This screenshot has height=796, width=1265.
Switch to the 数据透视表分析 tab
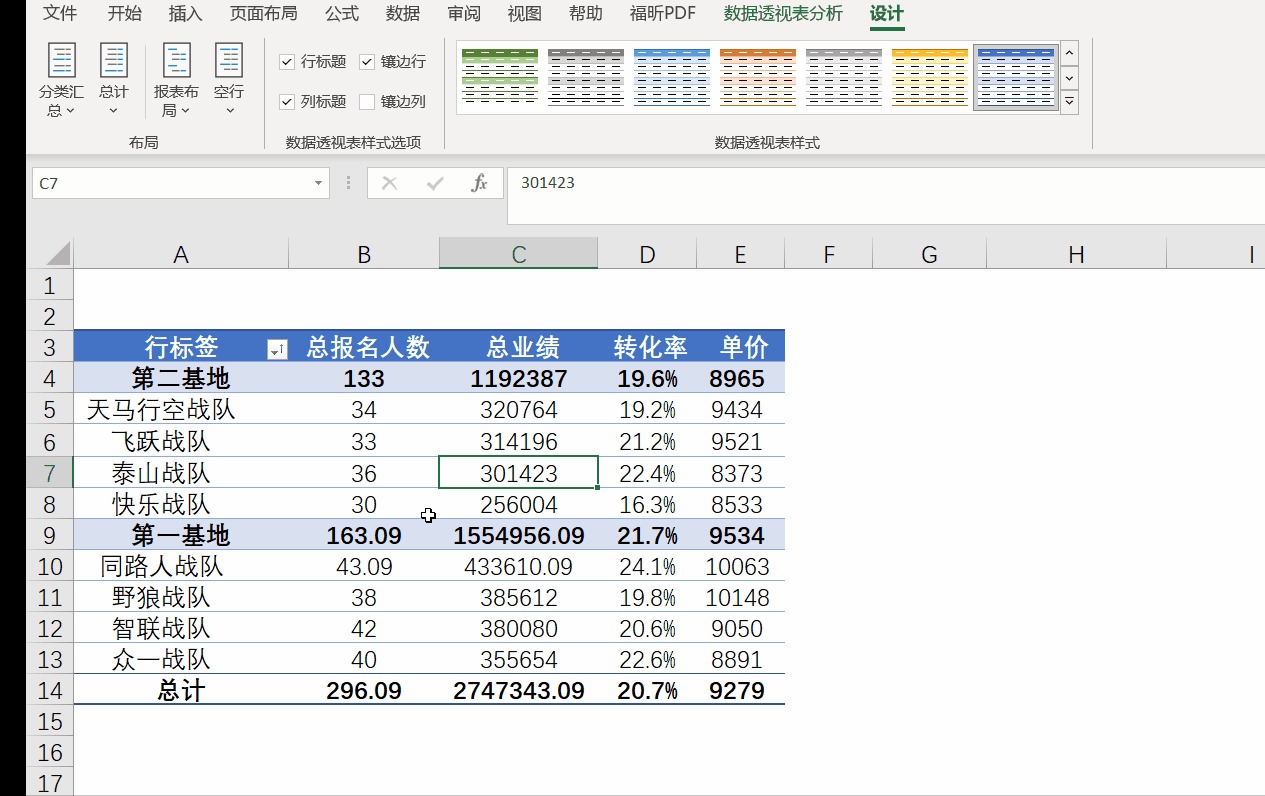click(783, 13)
